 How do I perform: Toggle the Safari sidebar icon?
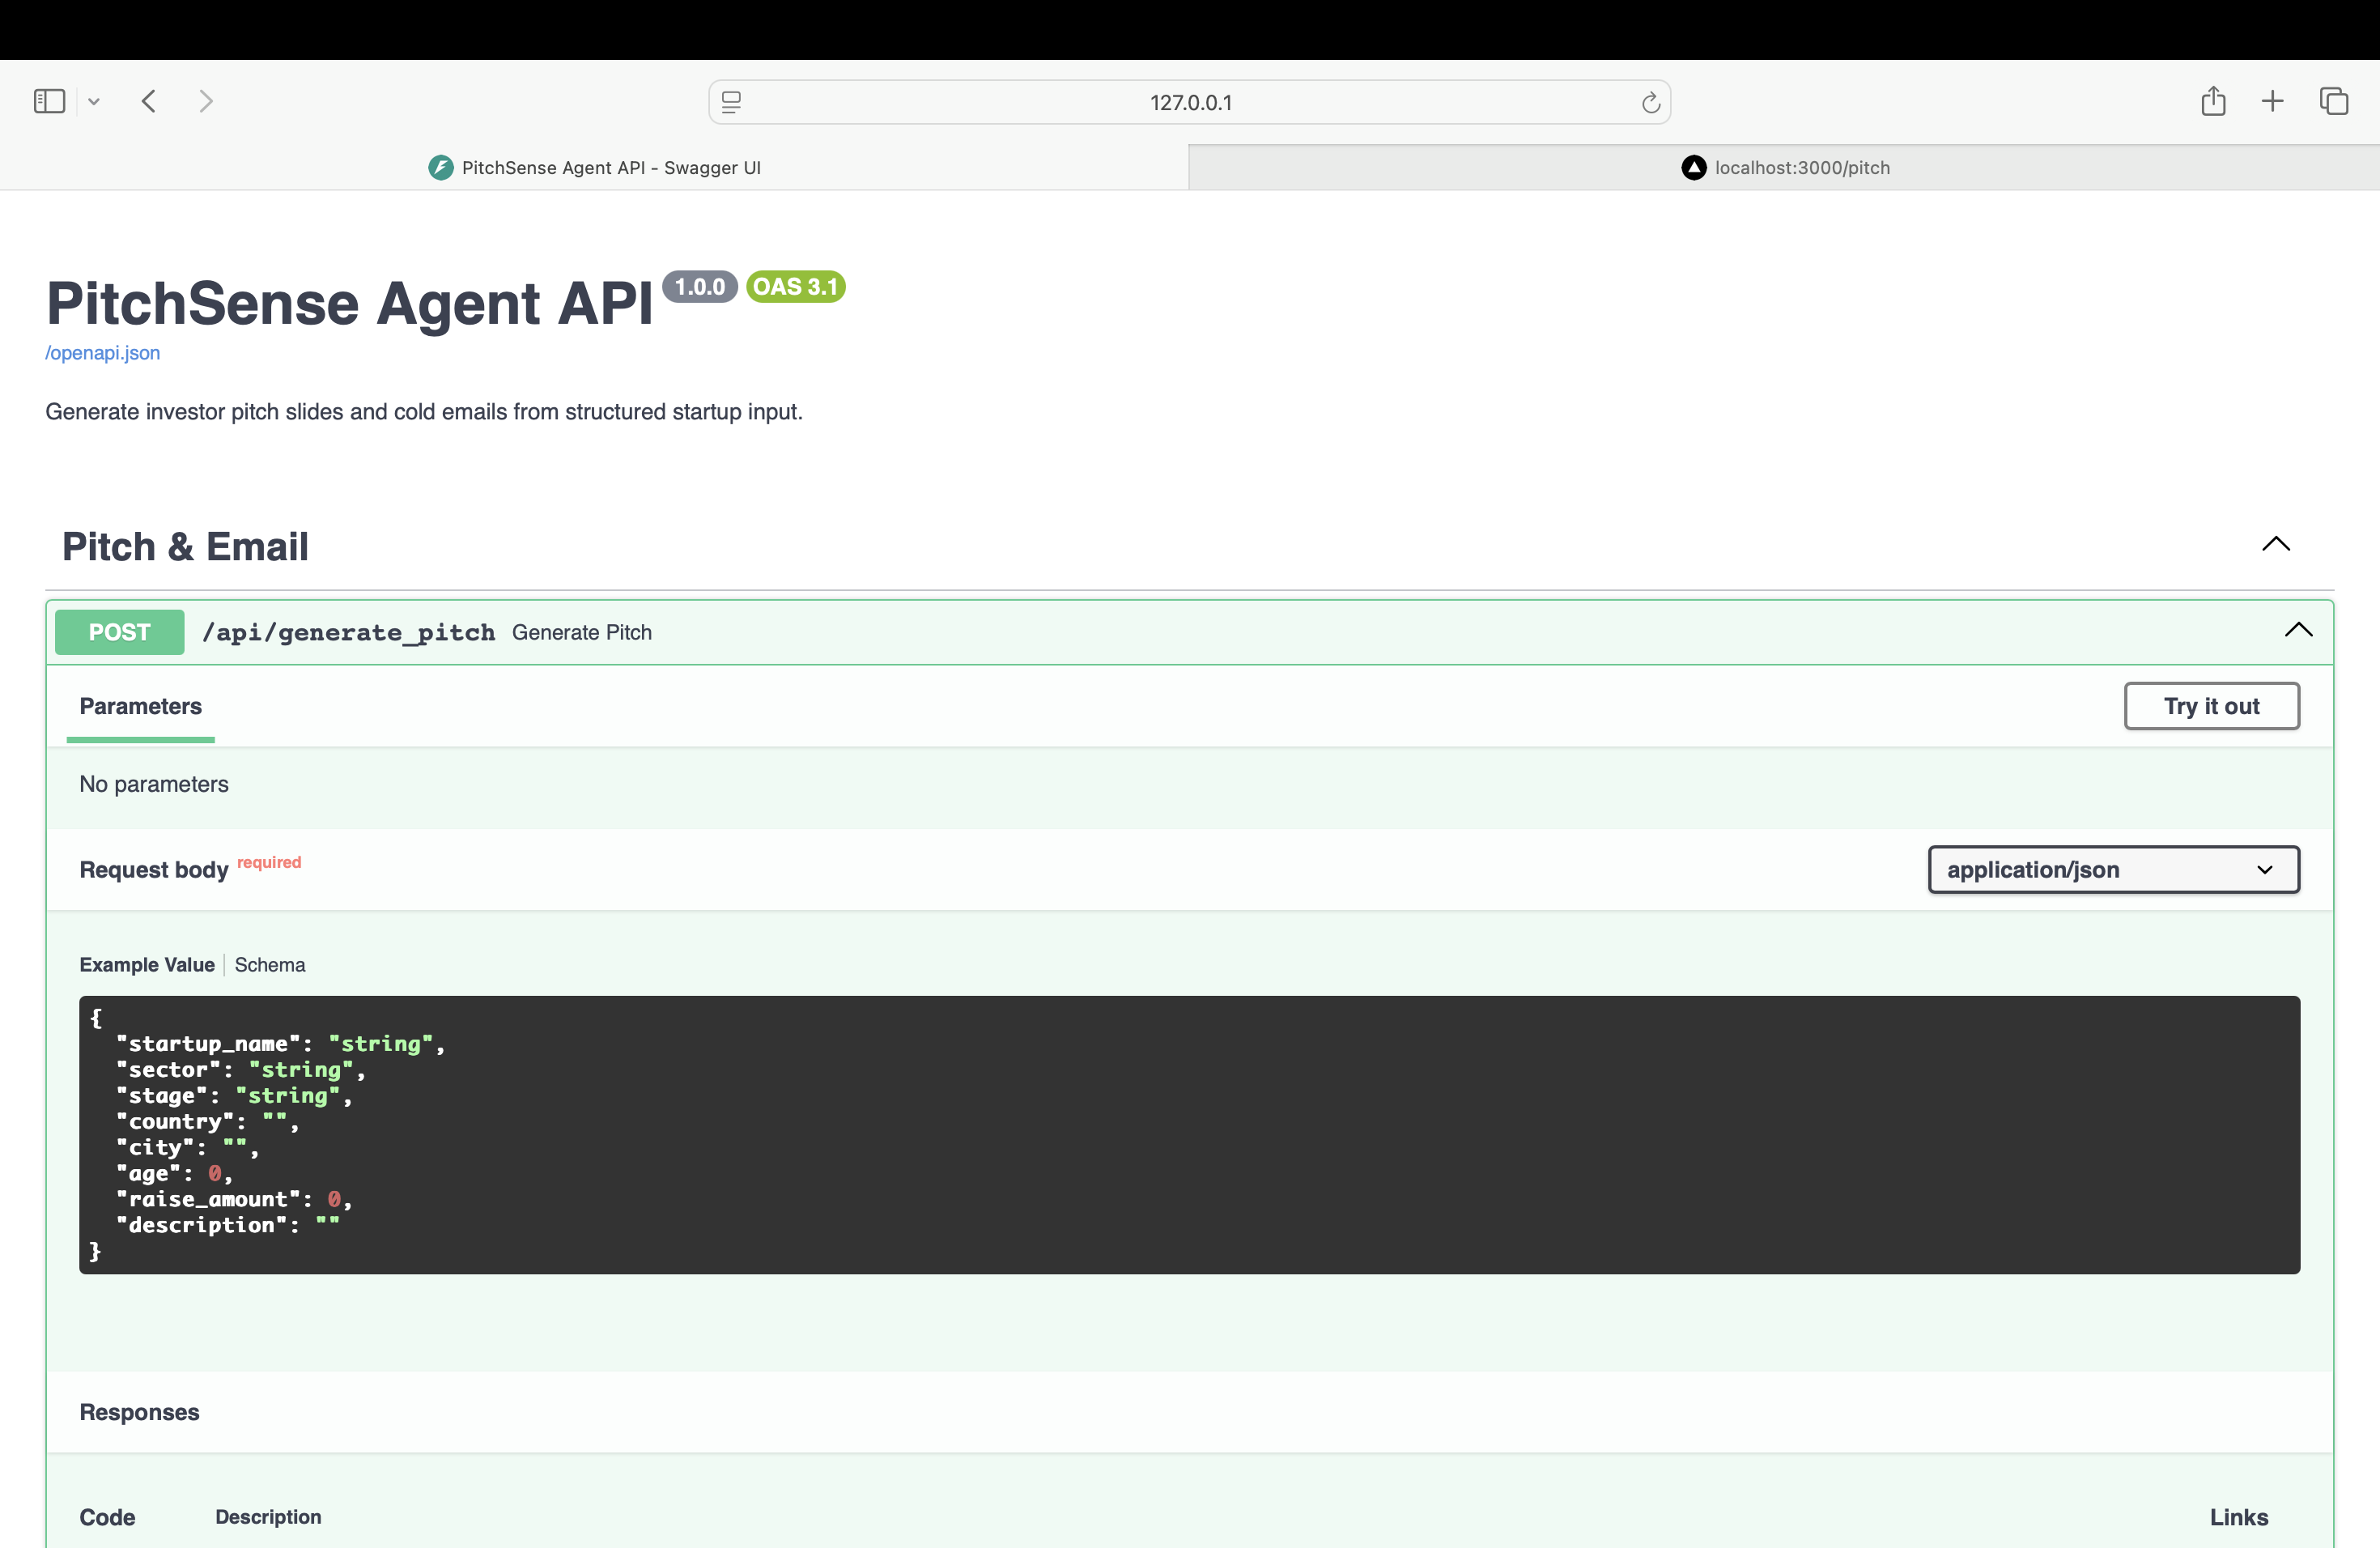pos(49,101)
